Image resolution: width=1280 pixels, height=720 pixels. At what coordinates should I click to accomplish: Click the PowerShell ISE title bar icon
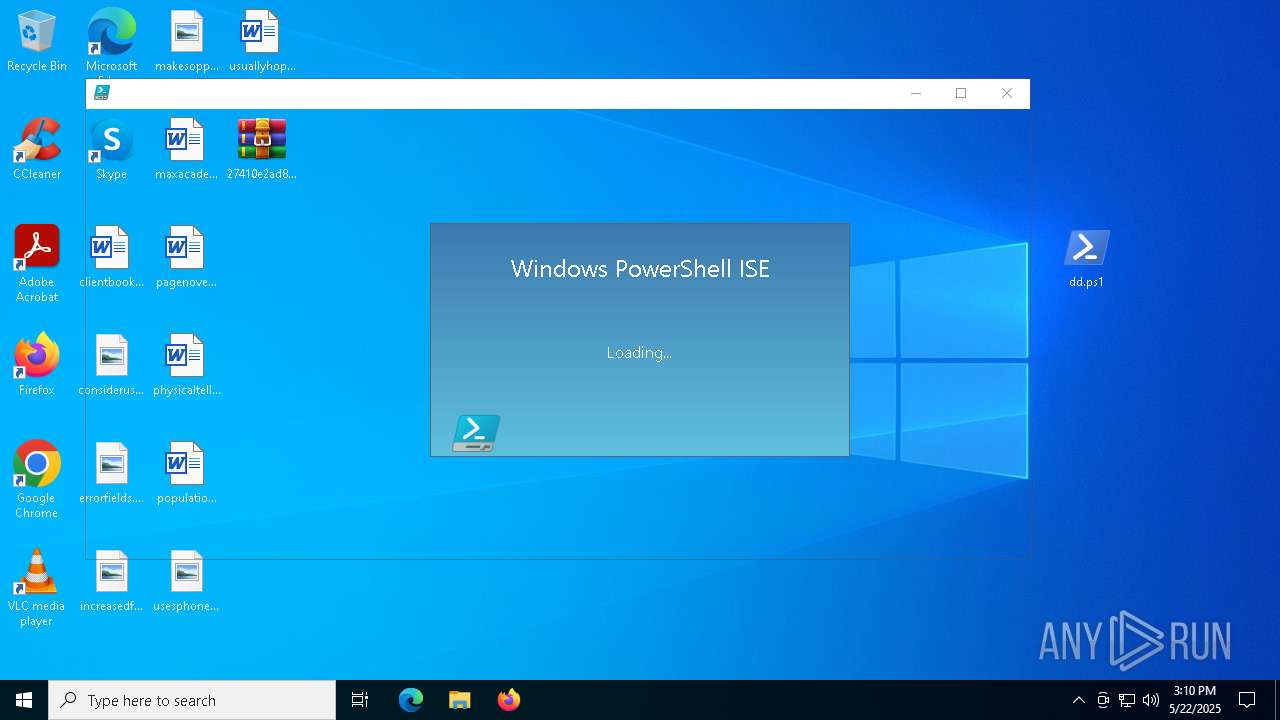pyautogui.click(x=101, y=93)
